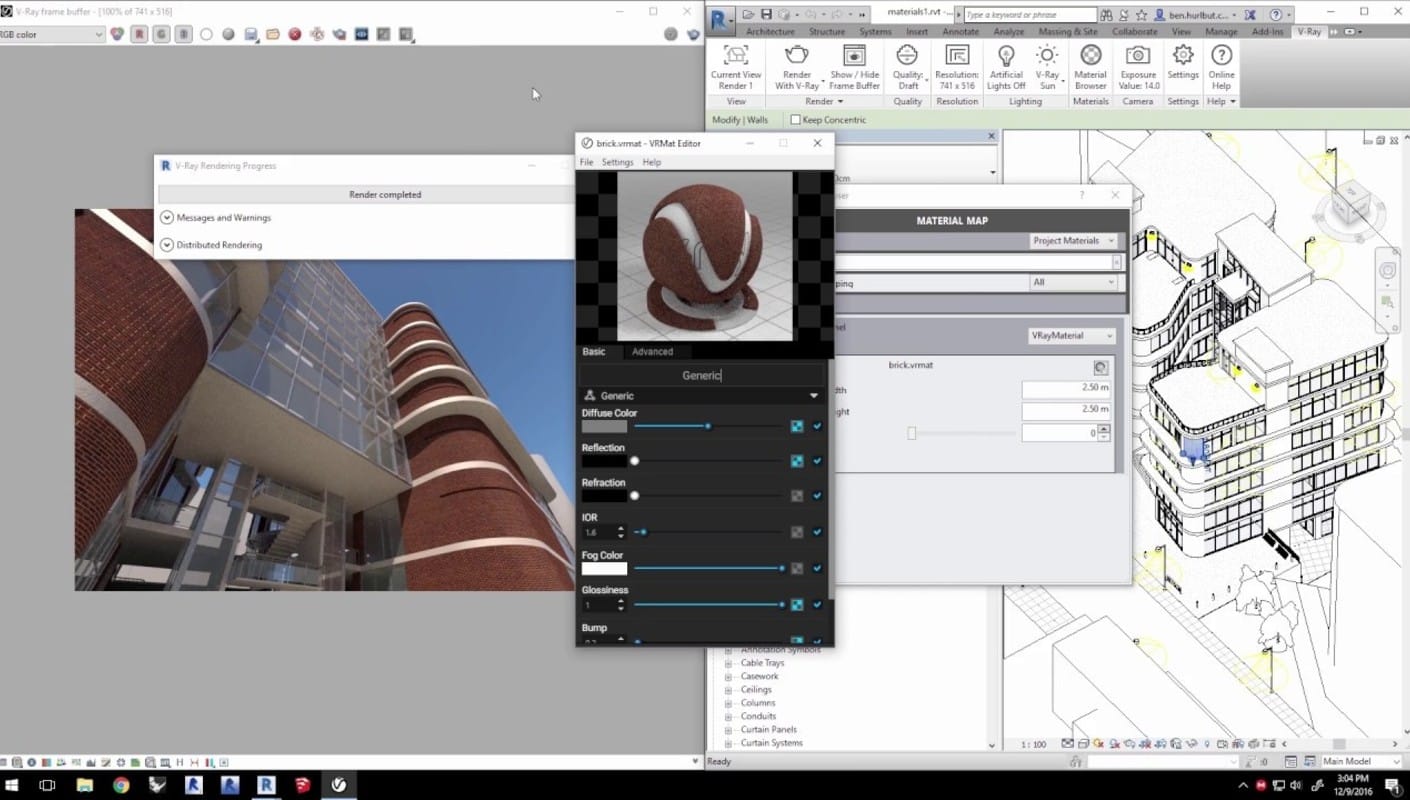
Task: Click the white Fog Color swatch
Action: point(604,568)
